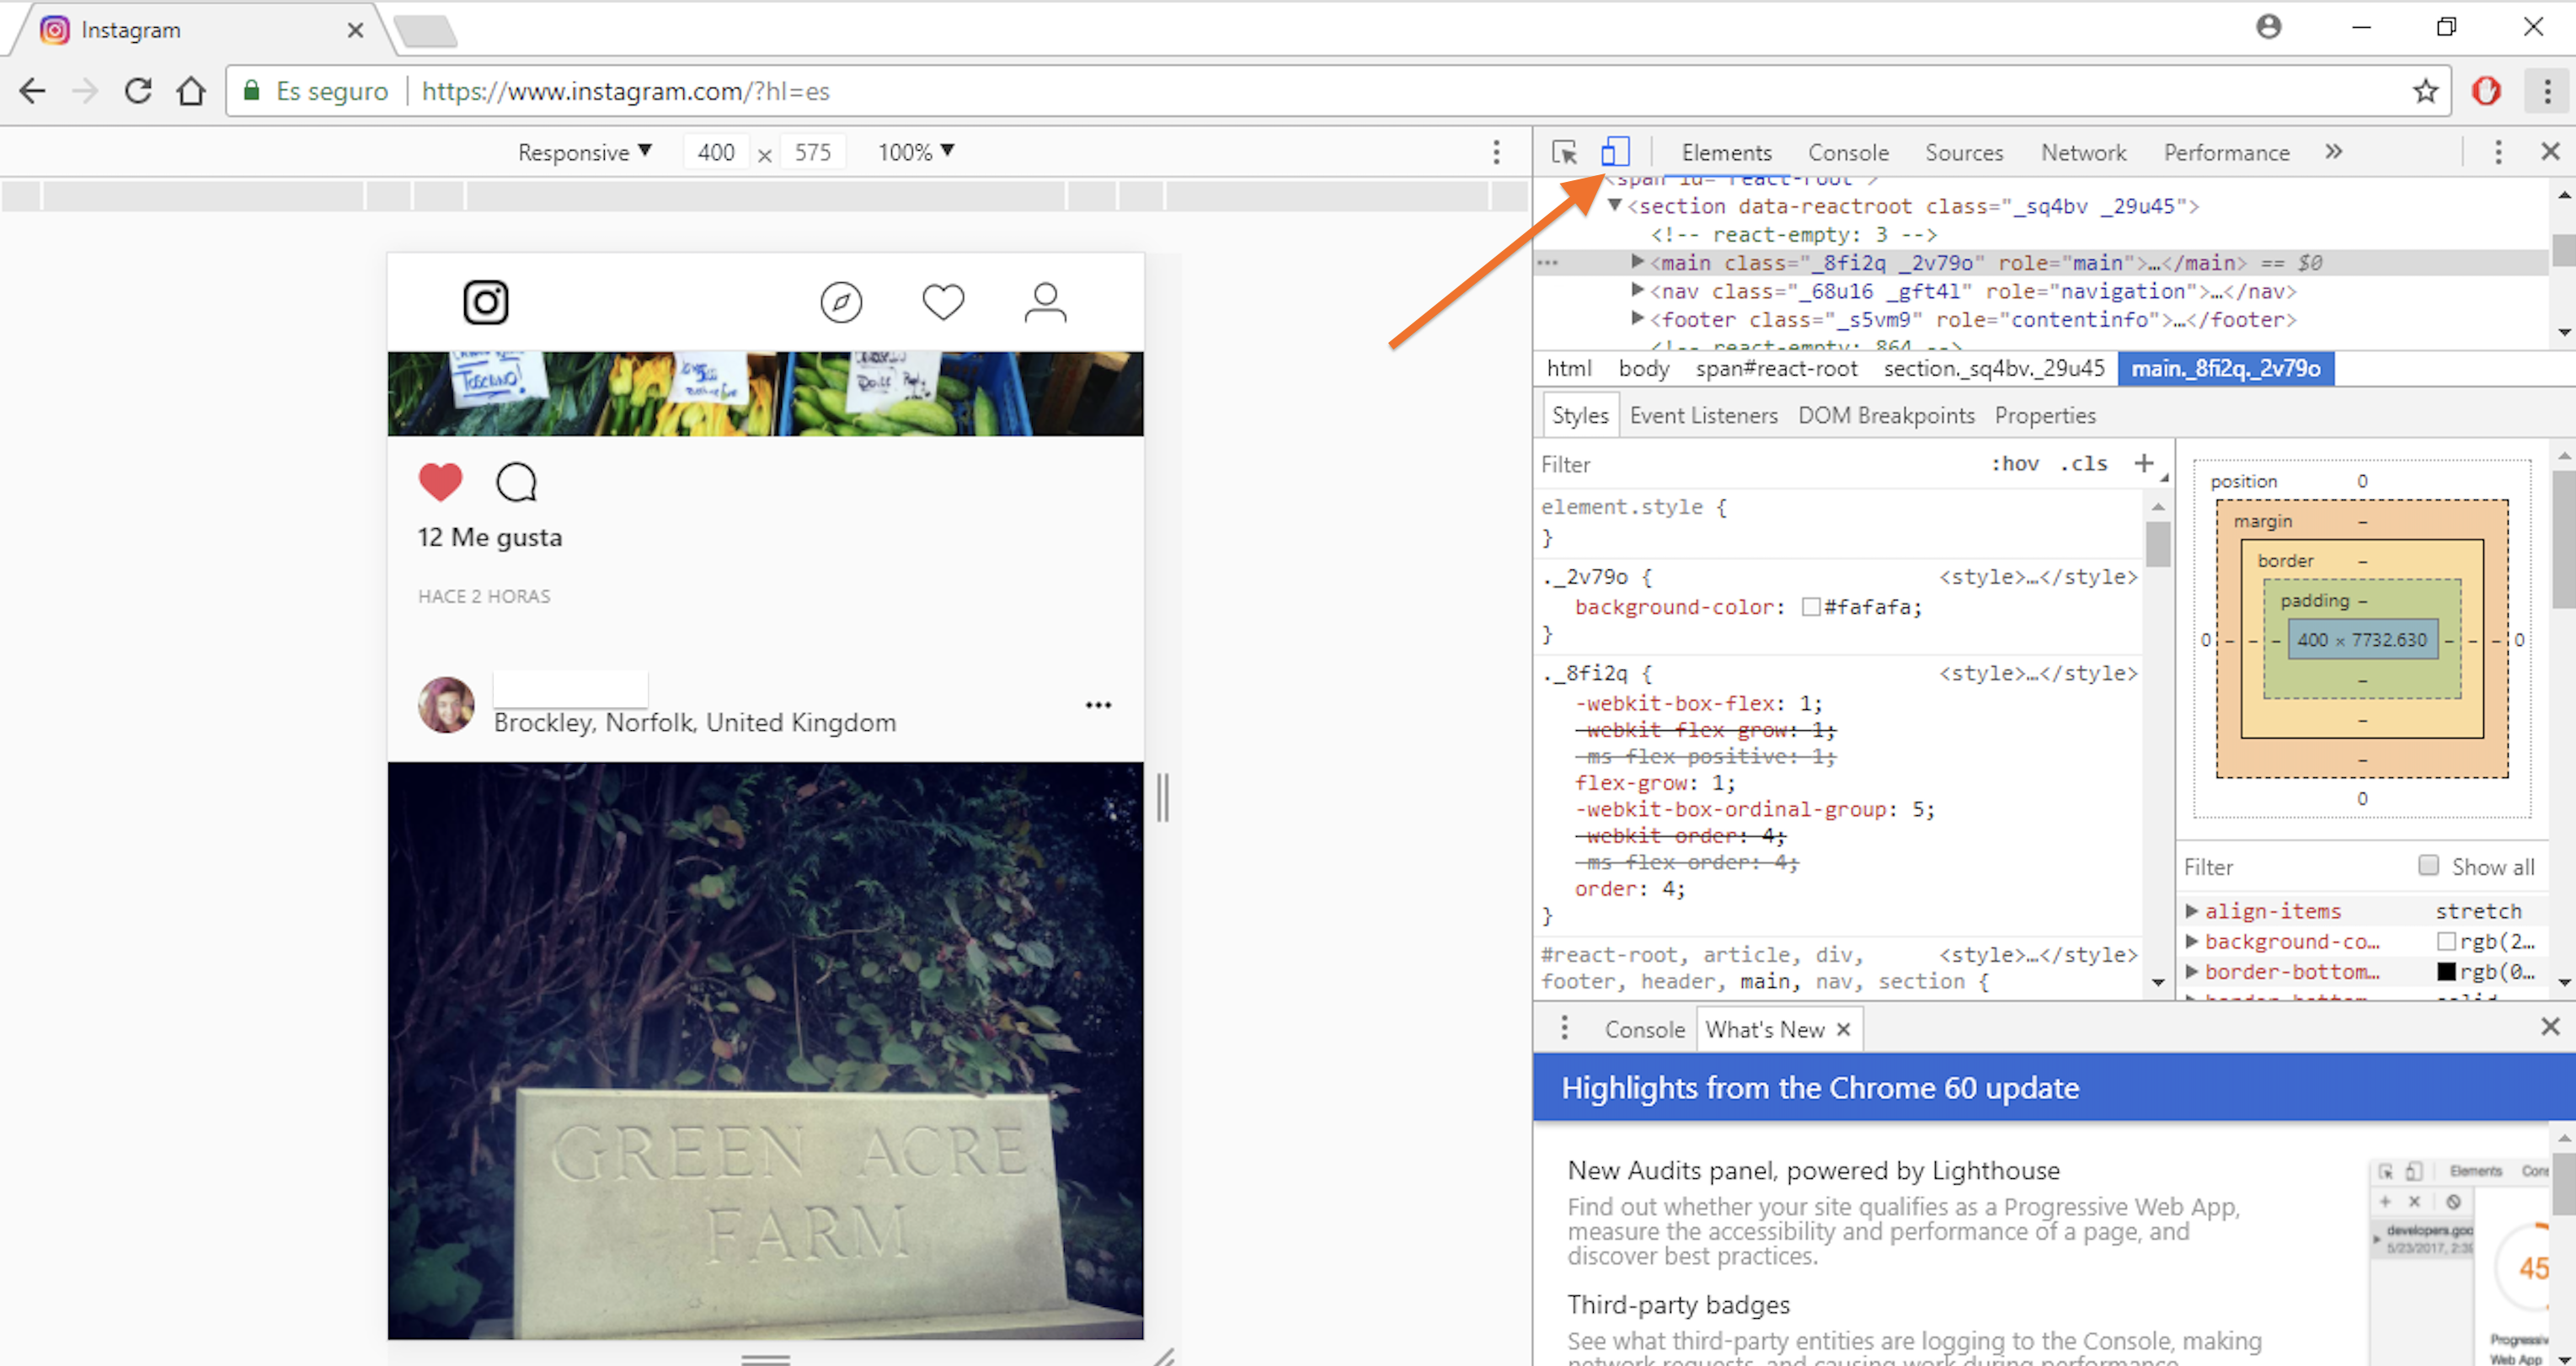Click the width field showing 400

[x=716, y=152]
